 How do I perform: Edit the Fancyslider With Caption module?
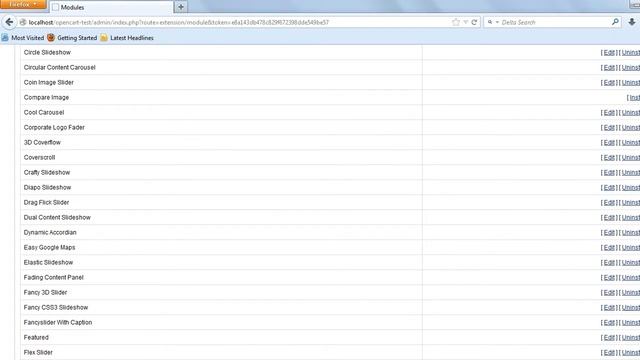pos(609,323)
